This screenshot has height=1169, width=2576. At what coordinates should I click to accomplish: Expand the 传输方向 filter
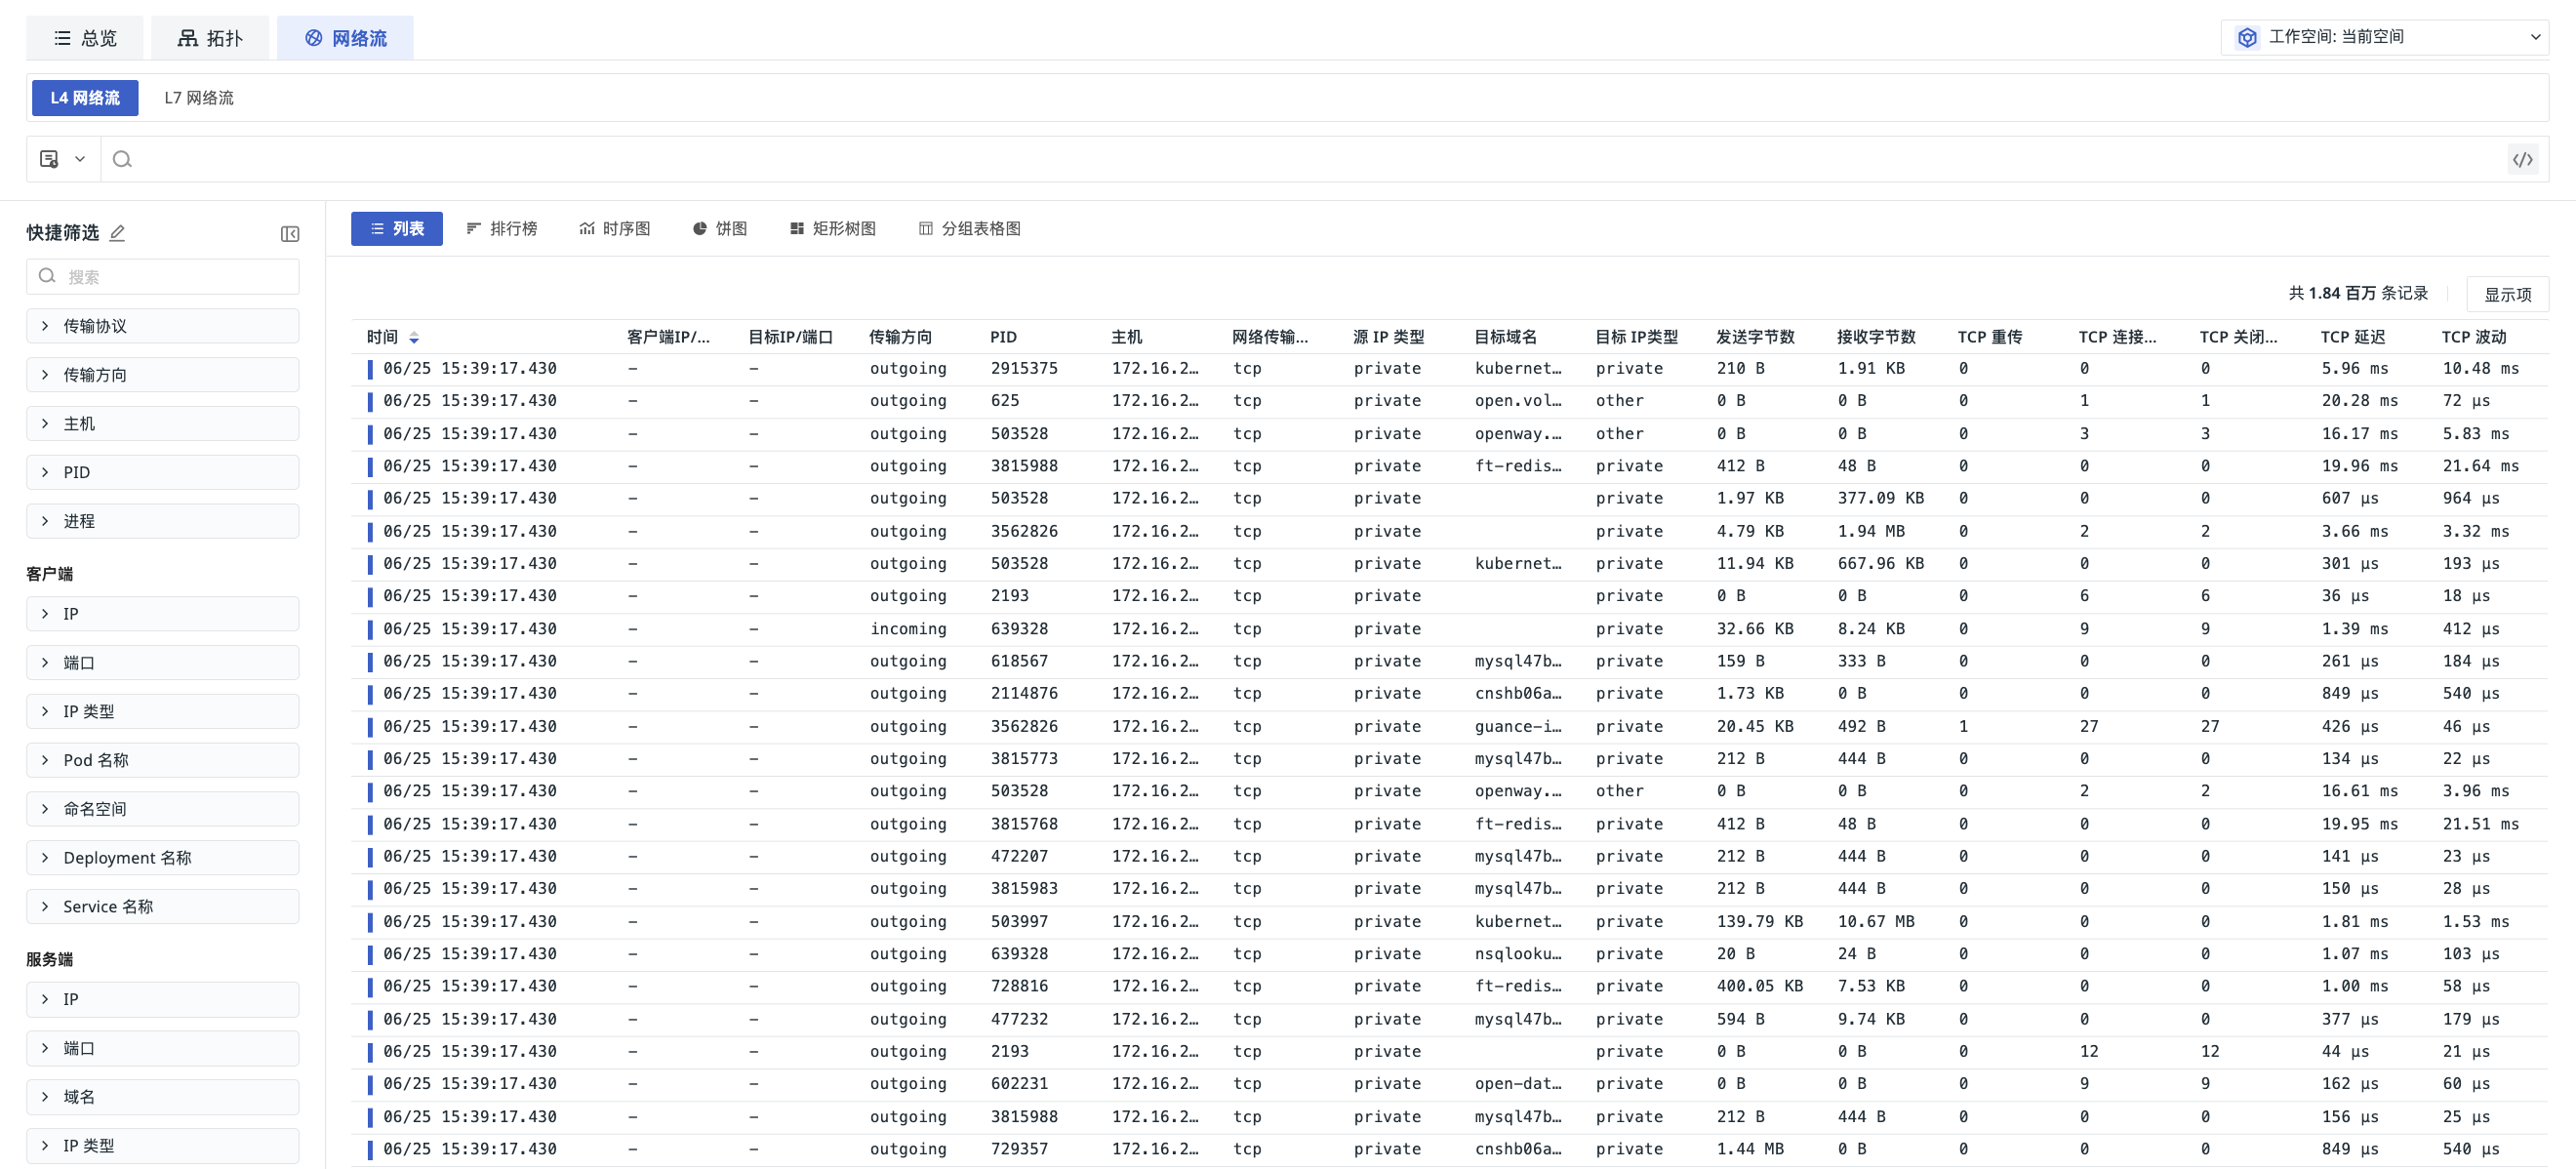(x=163, y=375)
